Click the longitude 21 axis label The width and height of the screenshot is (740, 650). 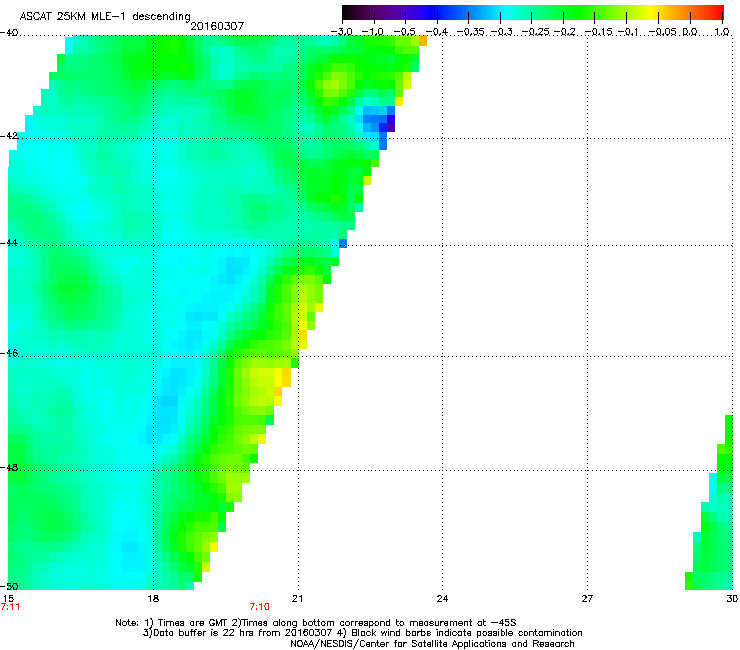pos(297,599)
